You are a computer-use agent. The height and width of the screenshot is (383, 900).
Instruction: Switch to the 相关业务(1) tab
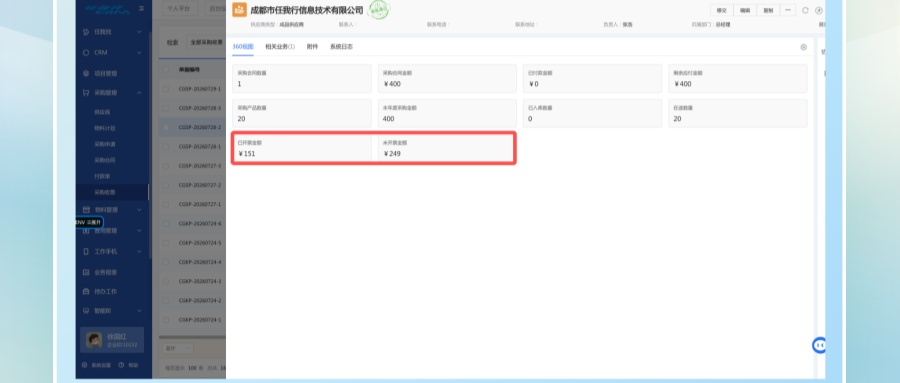pyautogui.click(x=280, y=47)
